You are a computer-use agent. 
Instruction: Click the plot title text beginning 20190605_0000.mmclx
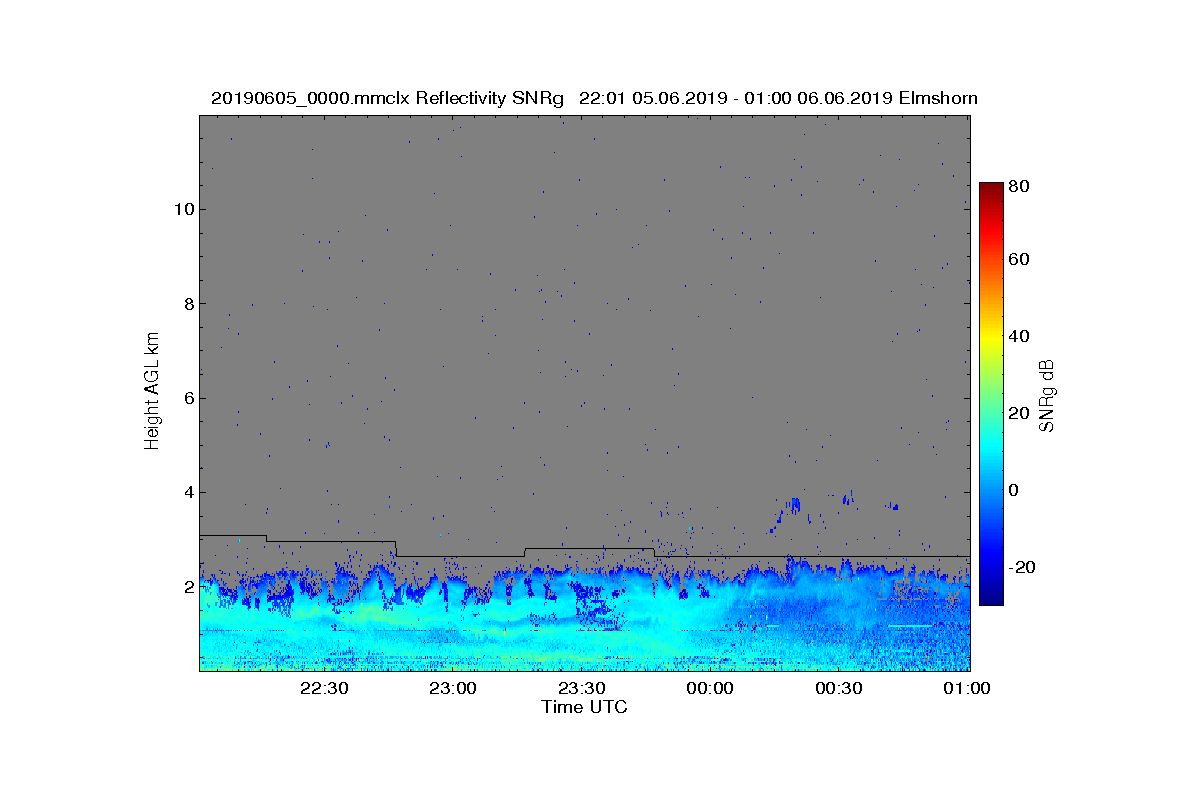[x=594, y=98]
